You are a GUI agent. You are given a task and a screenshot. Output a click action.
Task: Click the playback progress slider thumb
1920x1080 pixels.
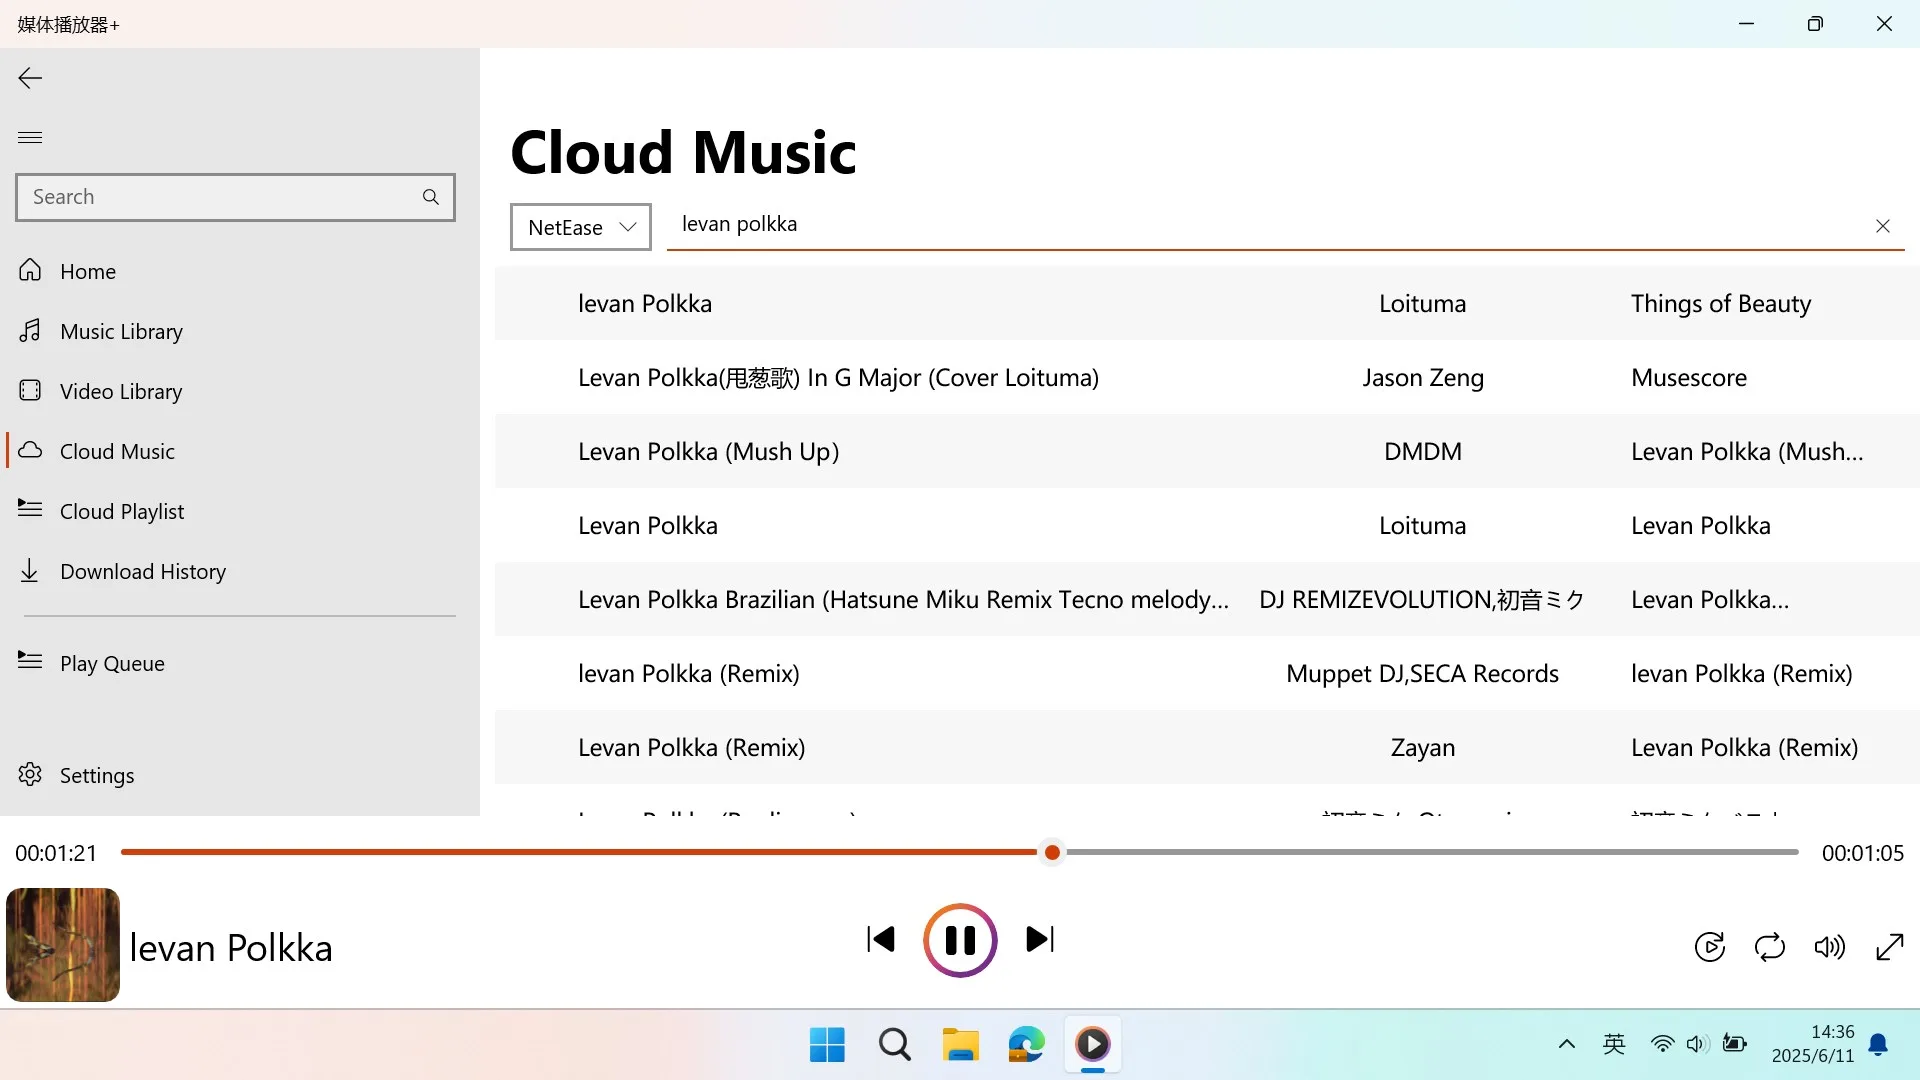[x=1052, y=852]
